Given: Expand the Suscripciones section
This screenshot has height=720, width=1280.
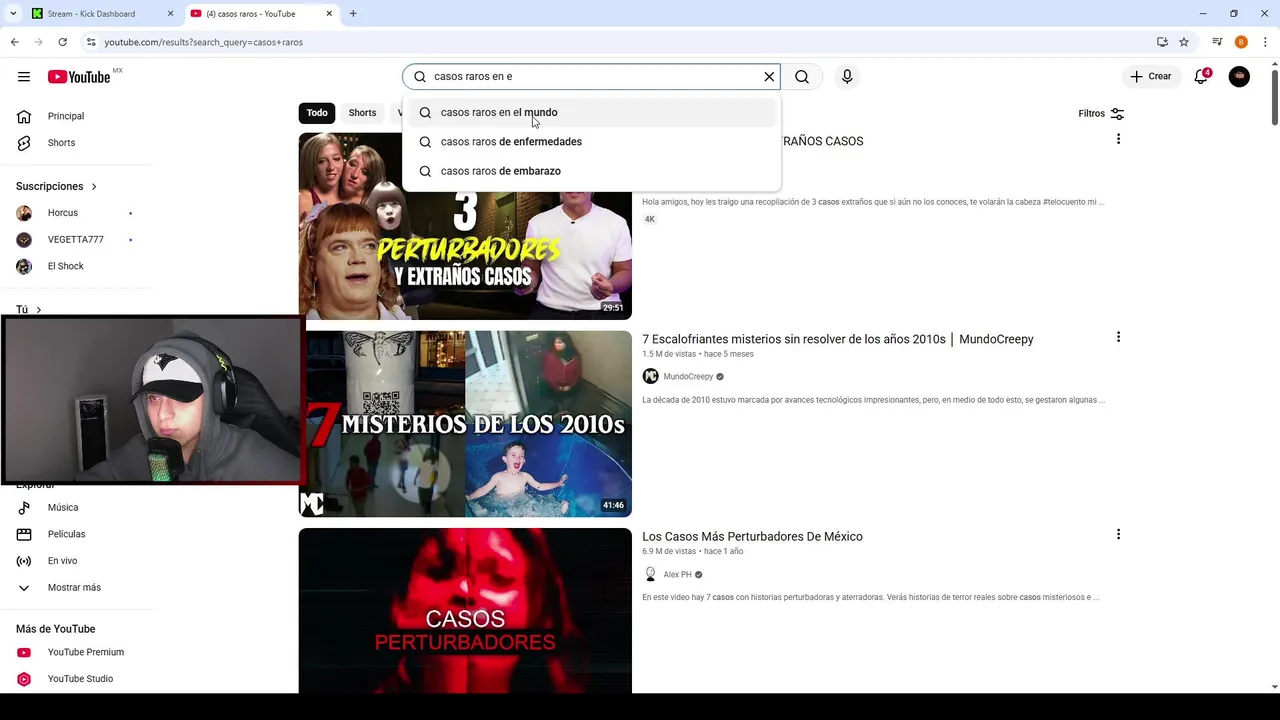Looking at the screenshot, I should 56,187.
